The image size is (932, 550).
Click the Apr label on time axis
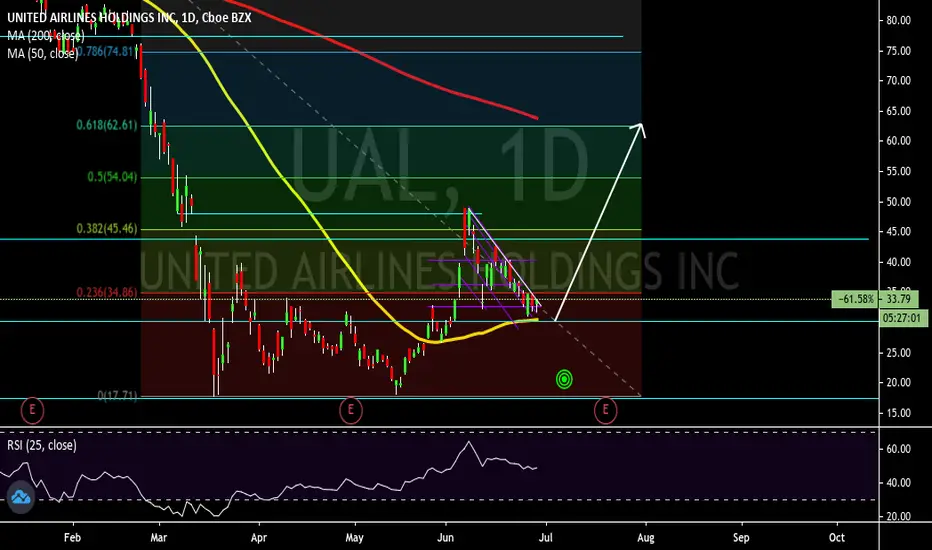click(x=259, y=538)
